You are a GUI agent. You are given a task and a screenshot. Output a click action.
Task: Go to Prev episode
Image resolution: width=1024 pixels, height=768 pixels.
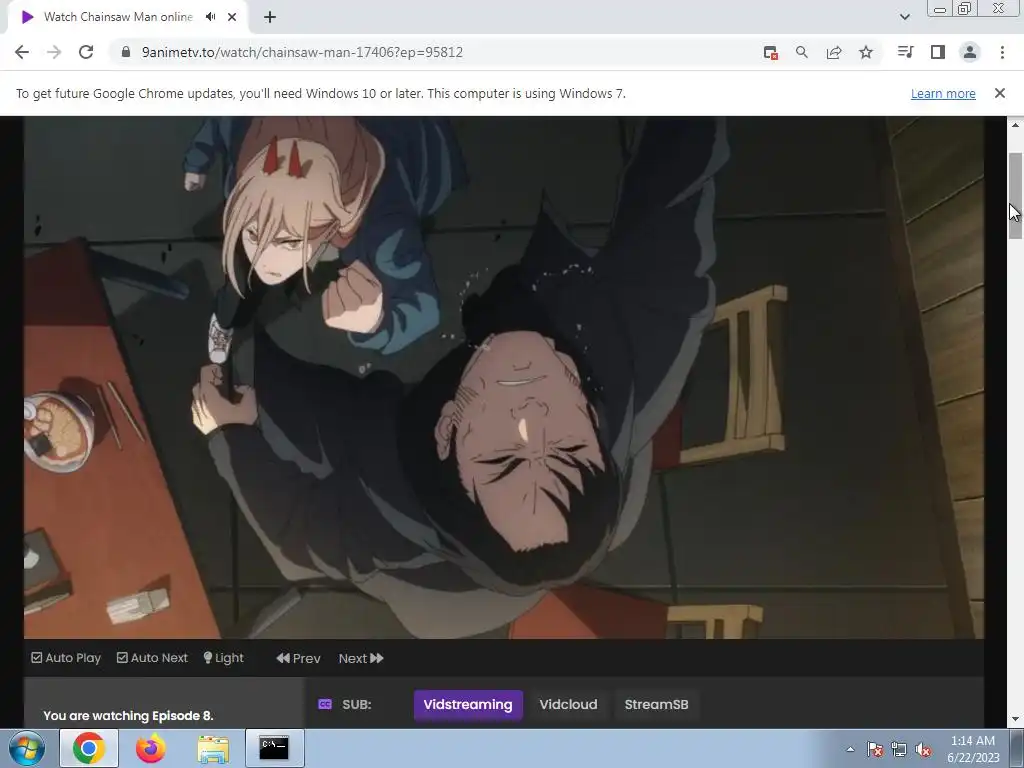(x=298, y=658)
